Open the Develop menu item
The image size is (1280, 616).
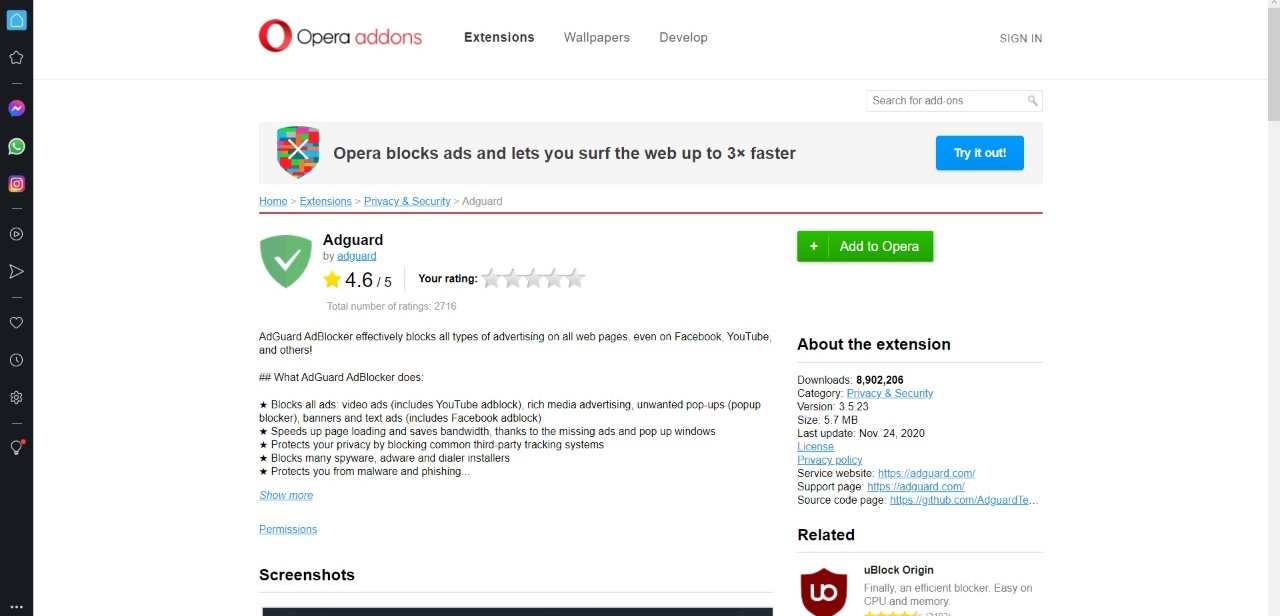coord(683,37)
